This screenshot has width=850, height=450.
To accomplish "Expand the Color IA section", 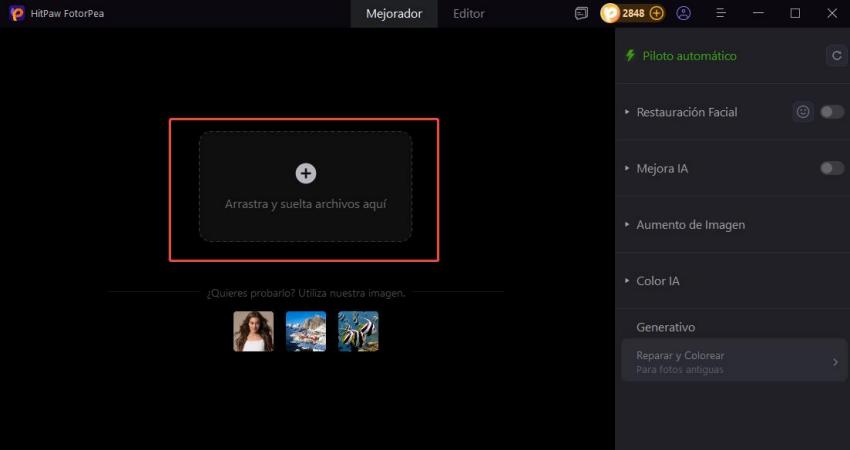I will 657,281.
